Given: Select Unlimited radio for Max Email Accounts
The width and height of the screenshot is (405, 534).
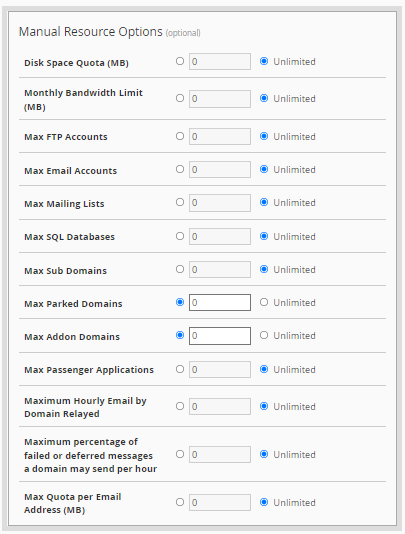Looking at the screenshot, I should pos(264,169).
